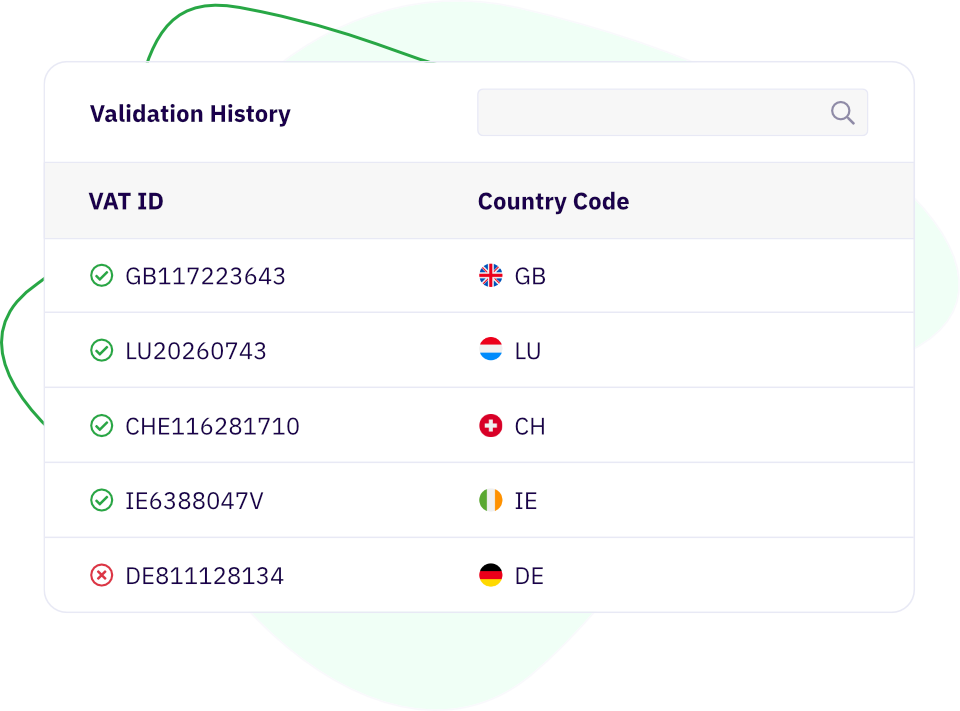Image resolution: width=960 pixels, height=711 pixels.
Task: Click red invalid icon beside DE811128134
Action: pos(101,576)
